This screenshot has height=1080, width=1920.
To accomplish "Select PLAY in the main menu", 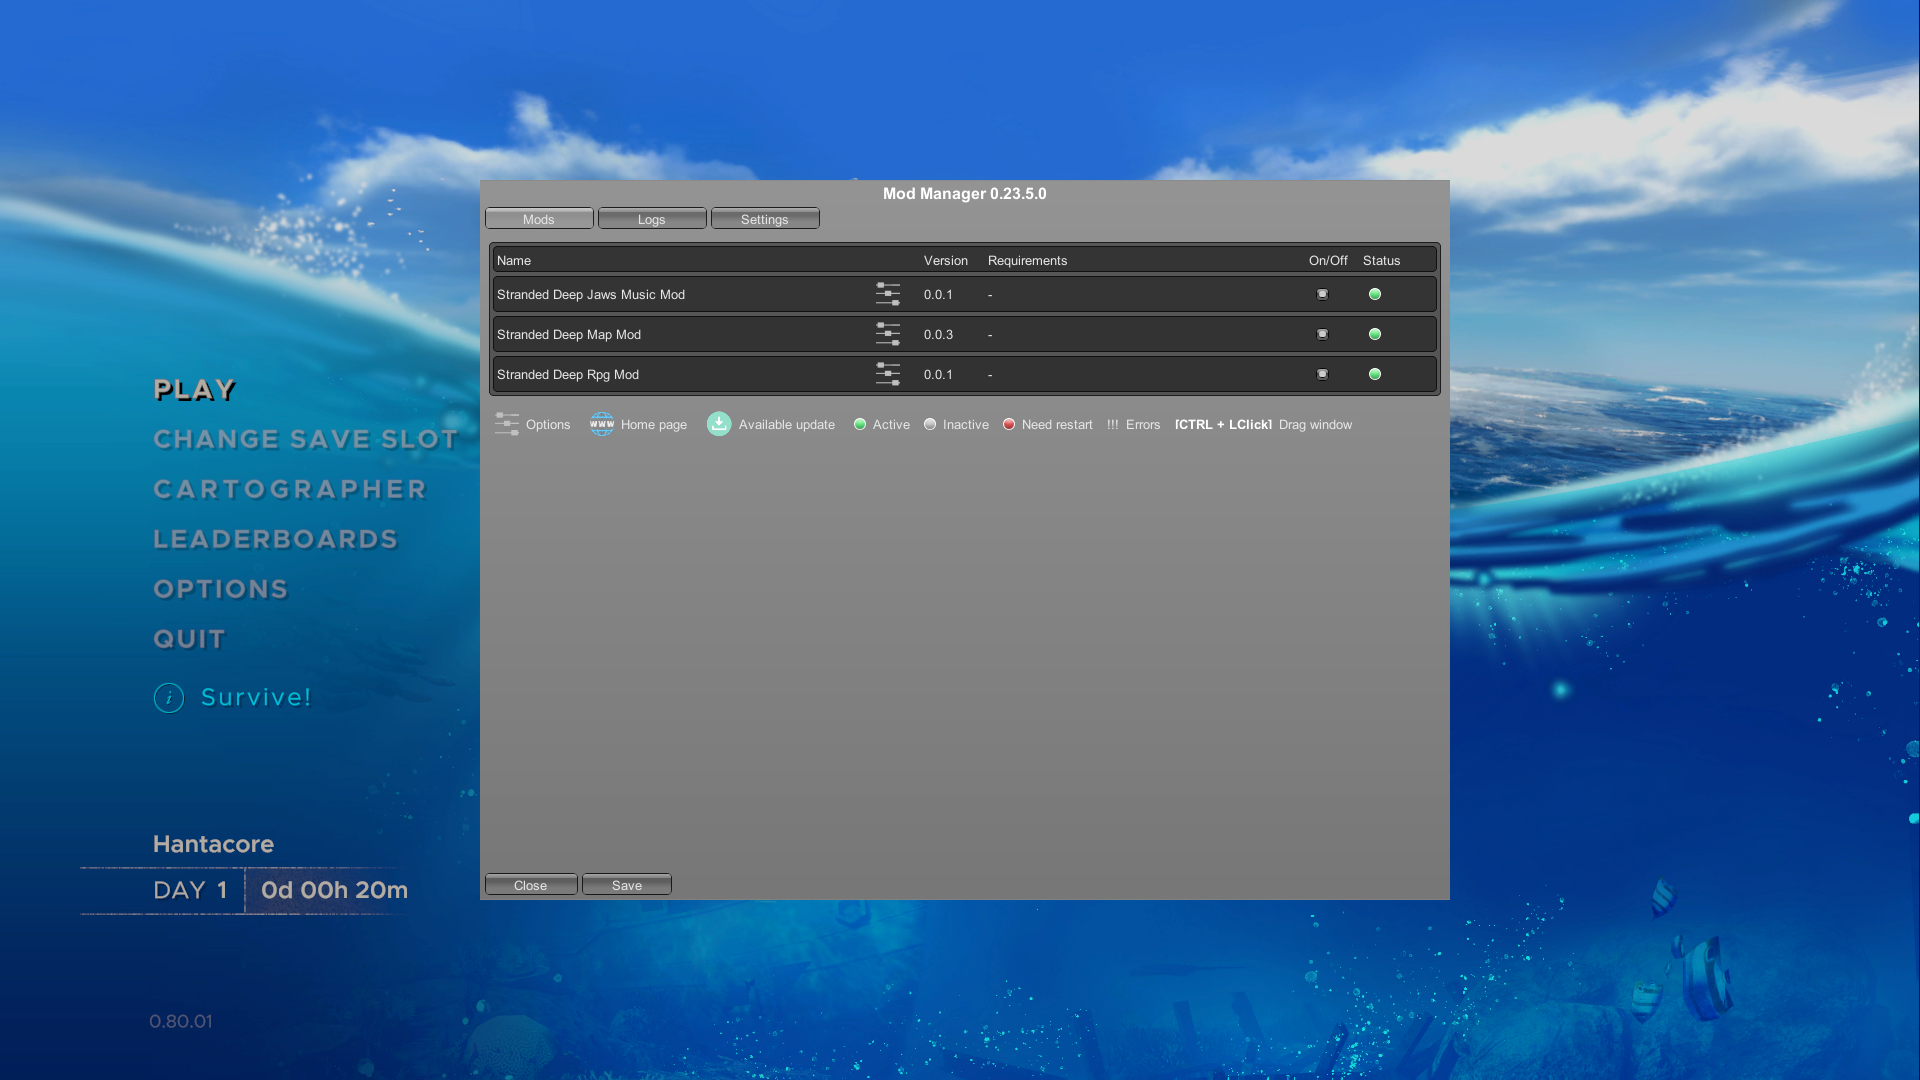I will pos(195,390).
